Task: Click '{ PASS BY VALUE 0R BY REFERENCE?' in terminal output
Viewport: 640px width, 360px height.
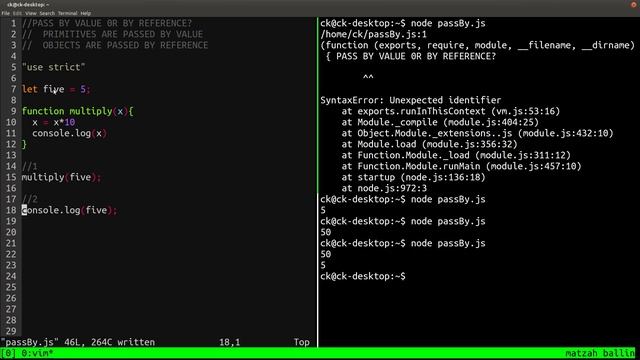Action: (411, 56)
